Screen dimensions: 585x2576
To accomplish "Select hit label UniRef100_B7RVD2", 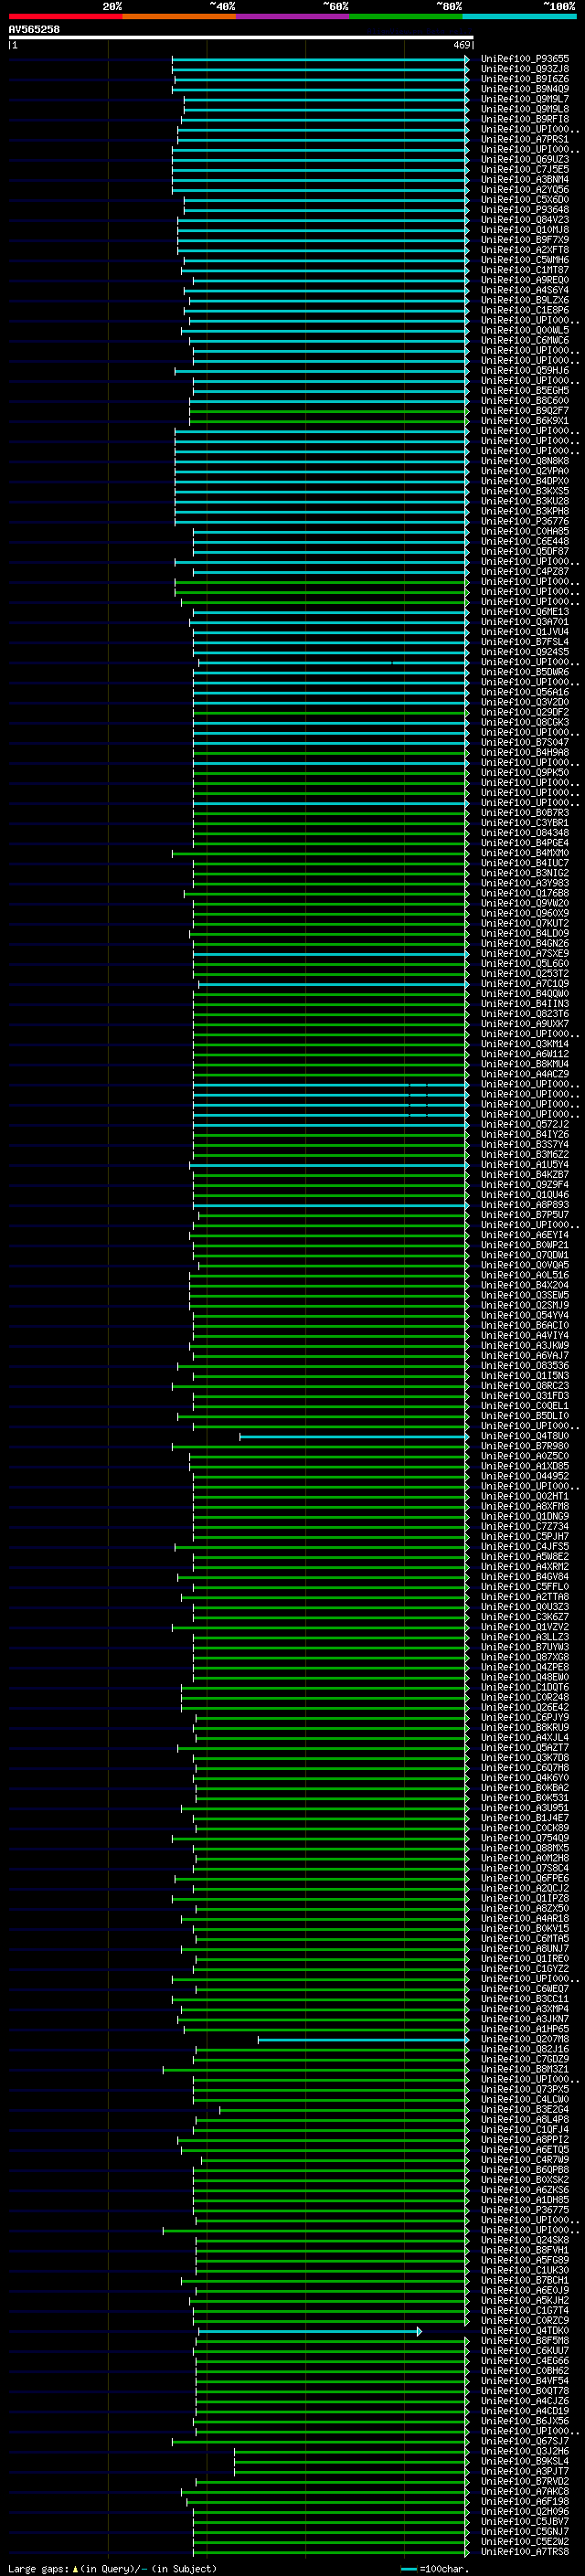I will [x=525, y=2481].
